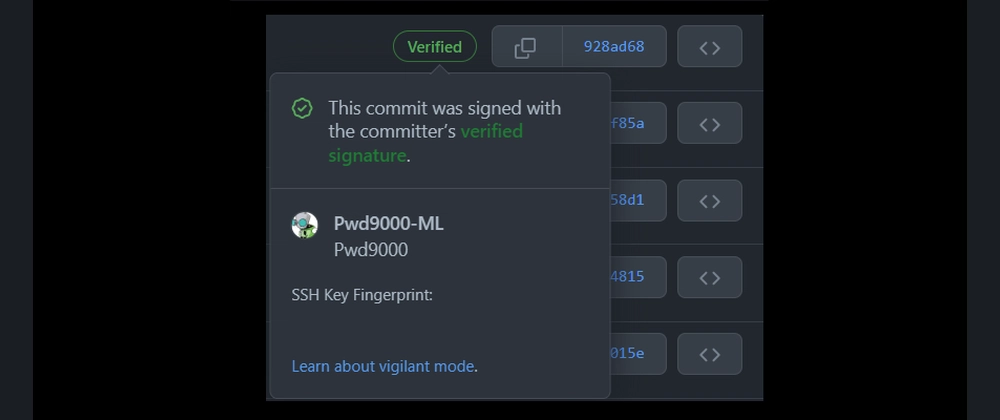This screenshot has width=1000, height=420.
Task: Click the "This commit was signed" message
Action: coord(444,108)
